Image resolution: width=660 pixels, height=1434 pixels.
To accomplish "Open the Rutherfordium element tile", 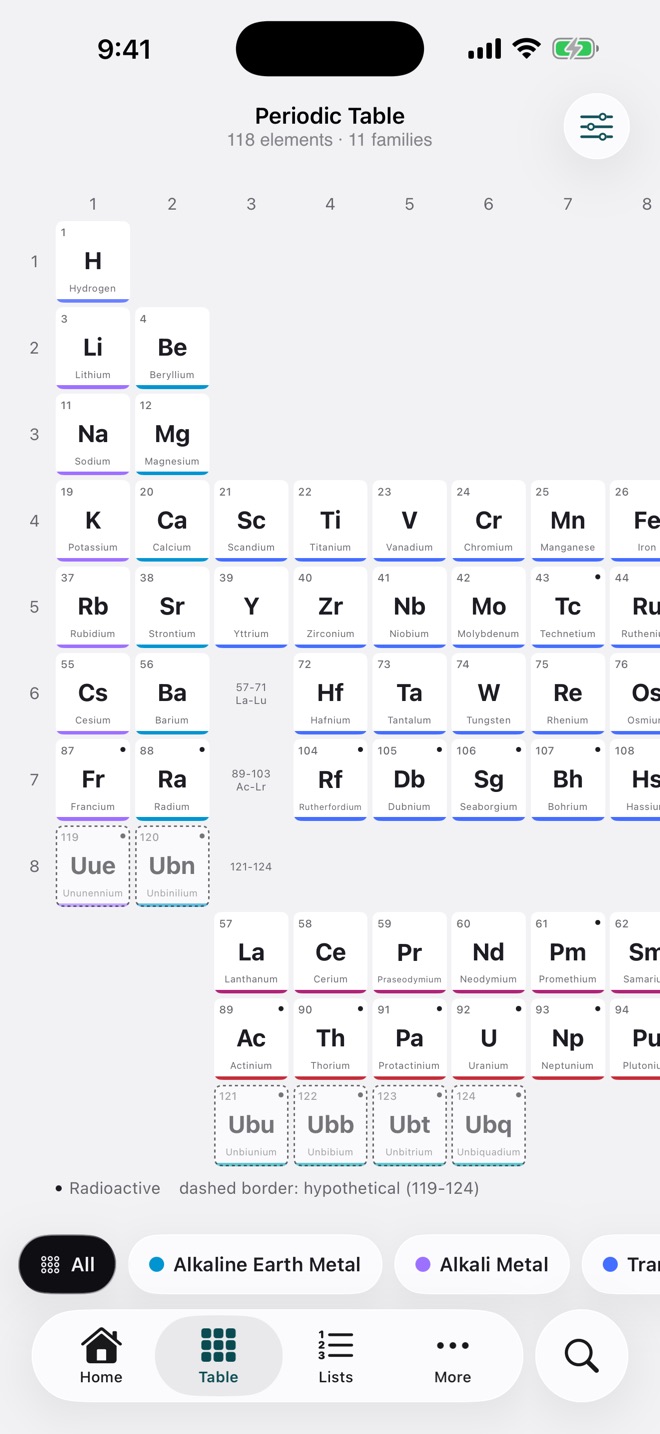I will (330, 780).
